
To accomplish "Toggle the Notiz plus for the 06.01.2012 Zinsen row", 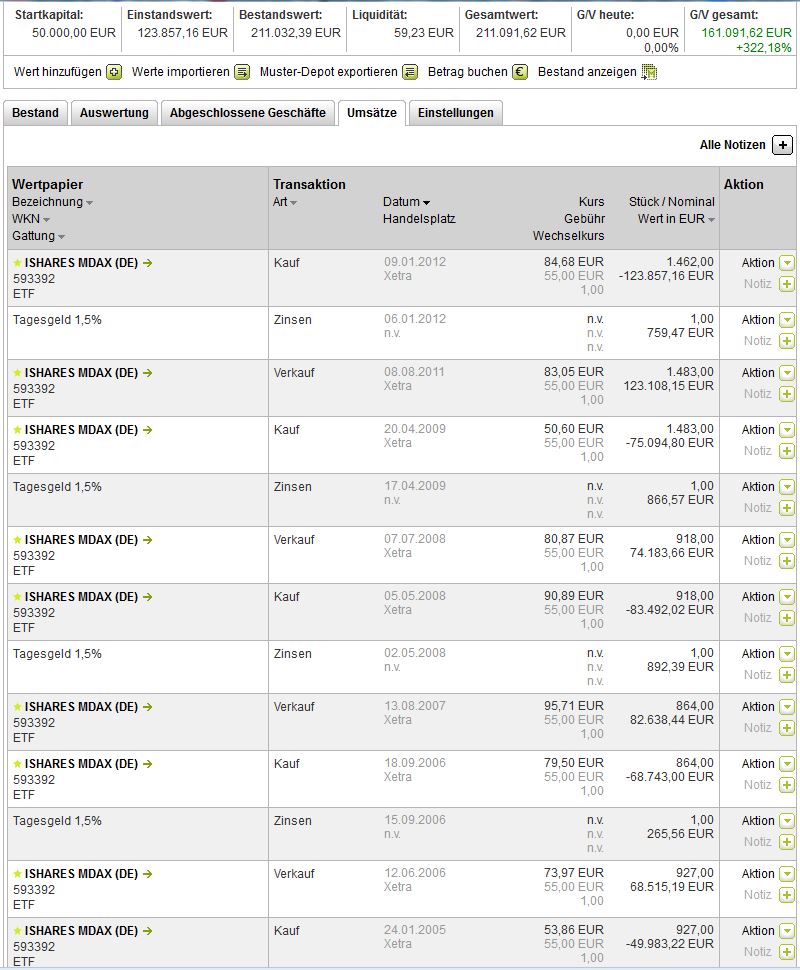I will (786, 341).
